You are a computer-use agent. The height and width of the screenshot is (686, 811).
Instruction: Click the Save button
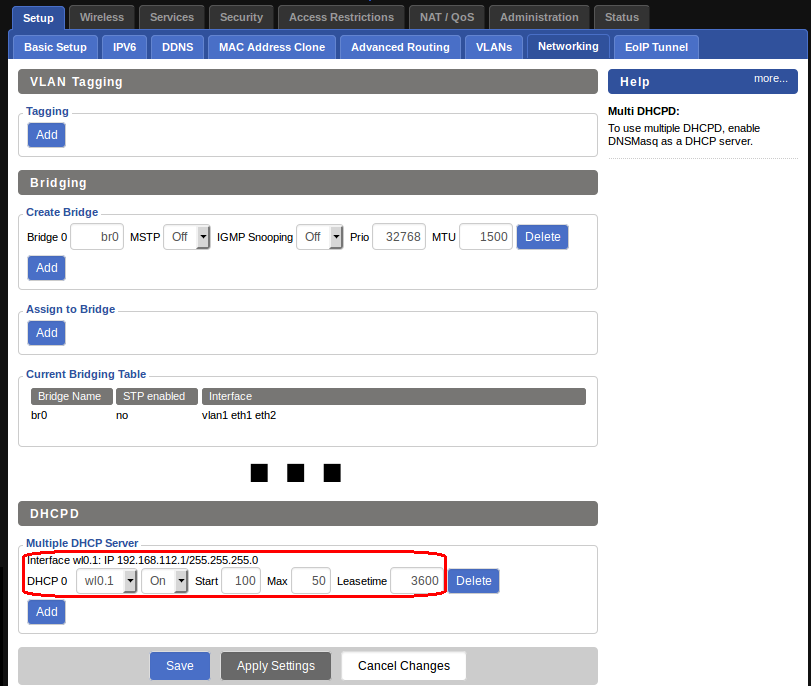click(x=180, y=666)
